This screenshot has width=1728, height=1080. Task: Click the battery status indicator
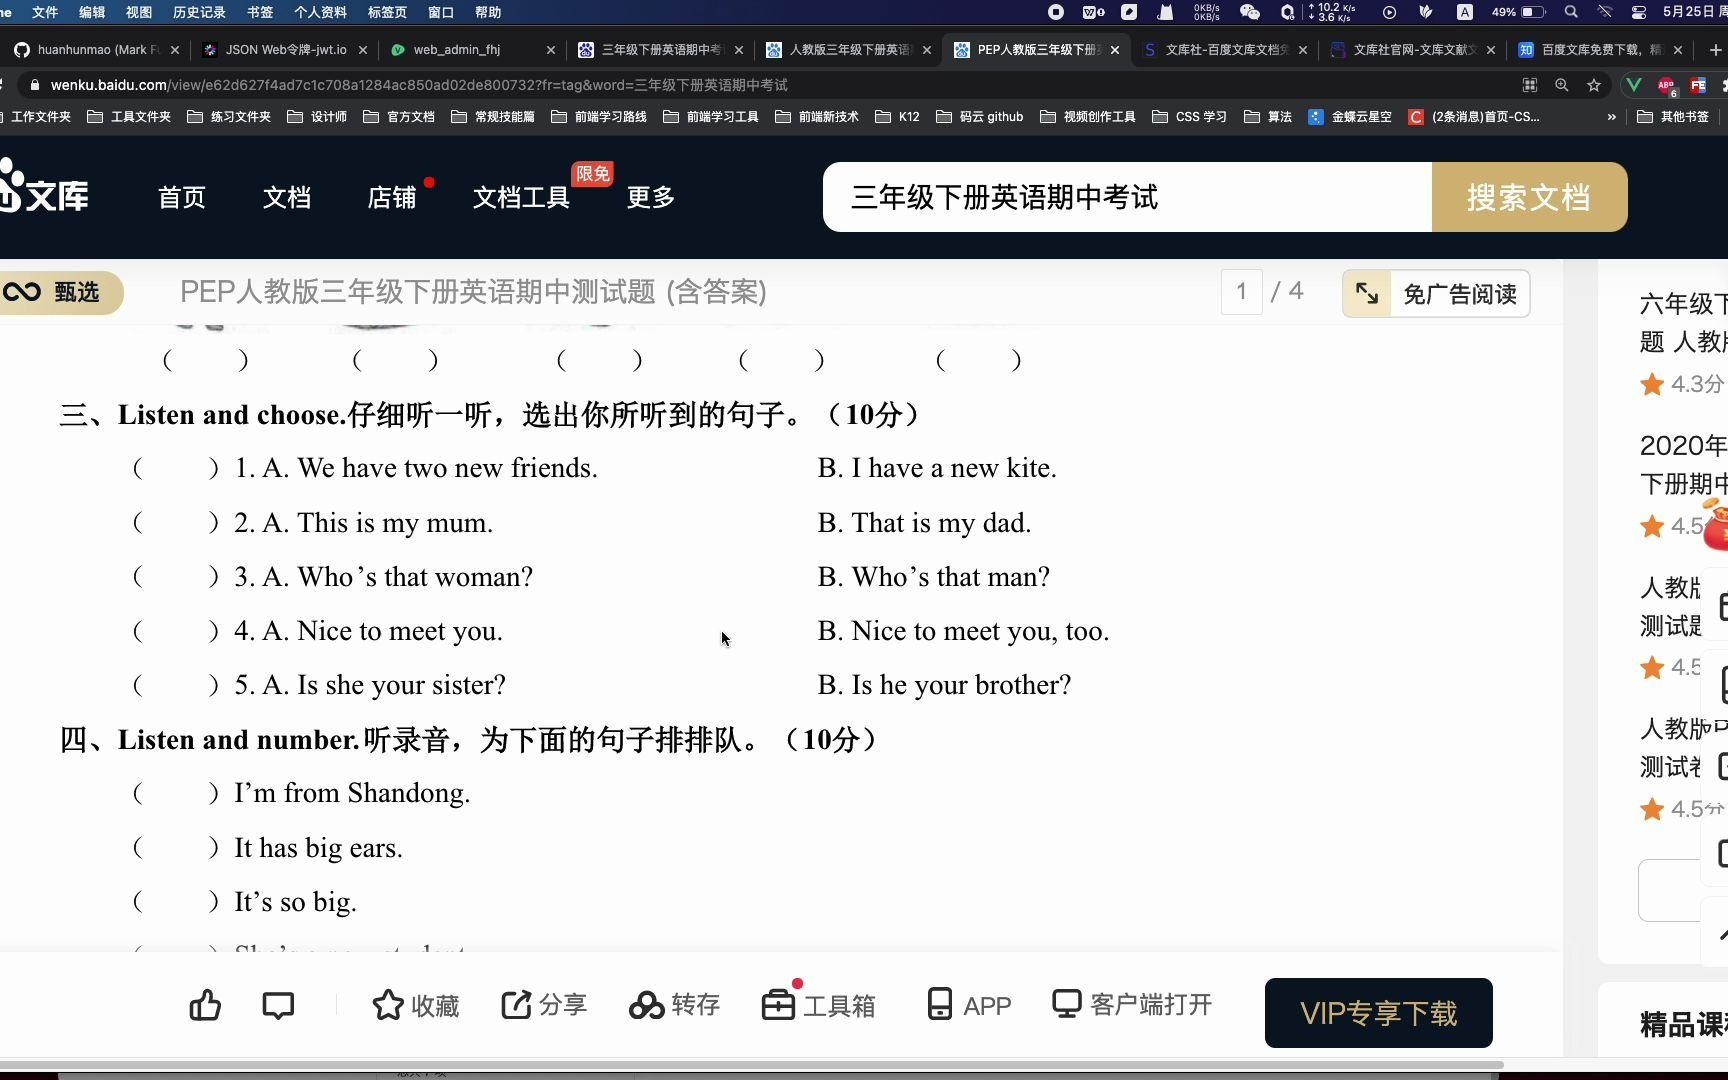(1518, 12)
